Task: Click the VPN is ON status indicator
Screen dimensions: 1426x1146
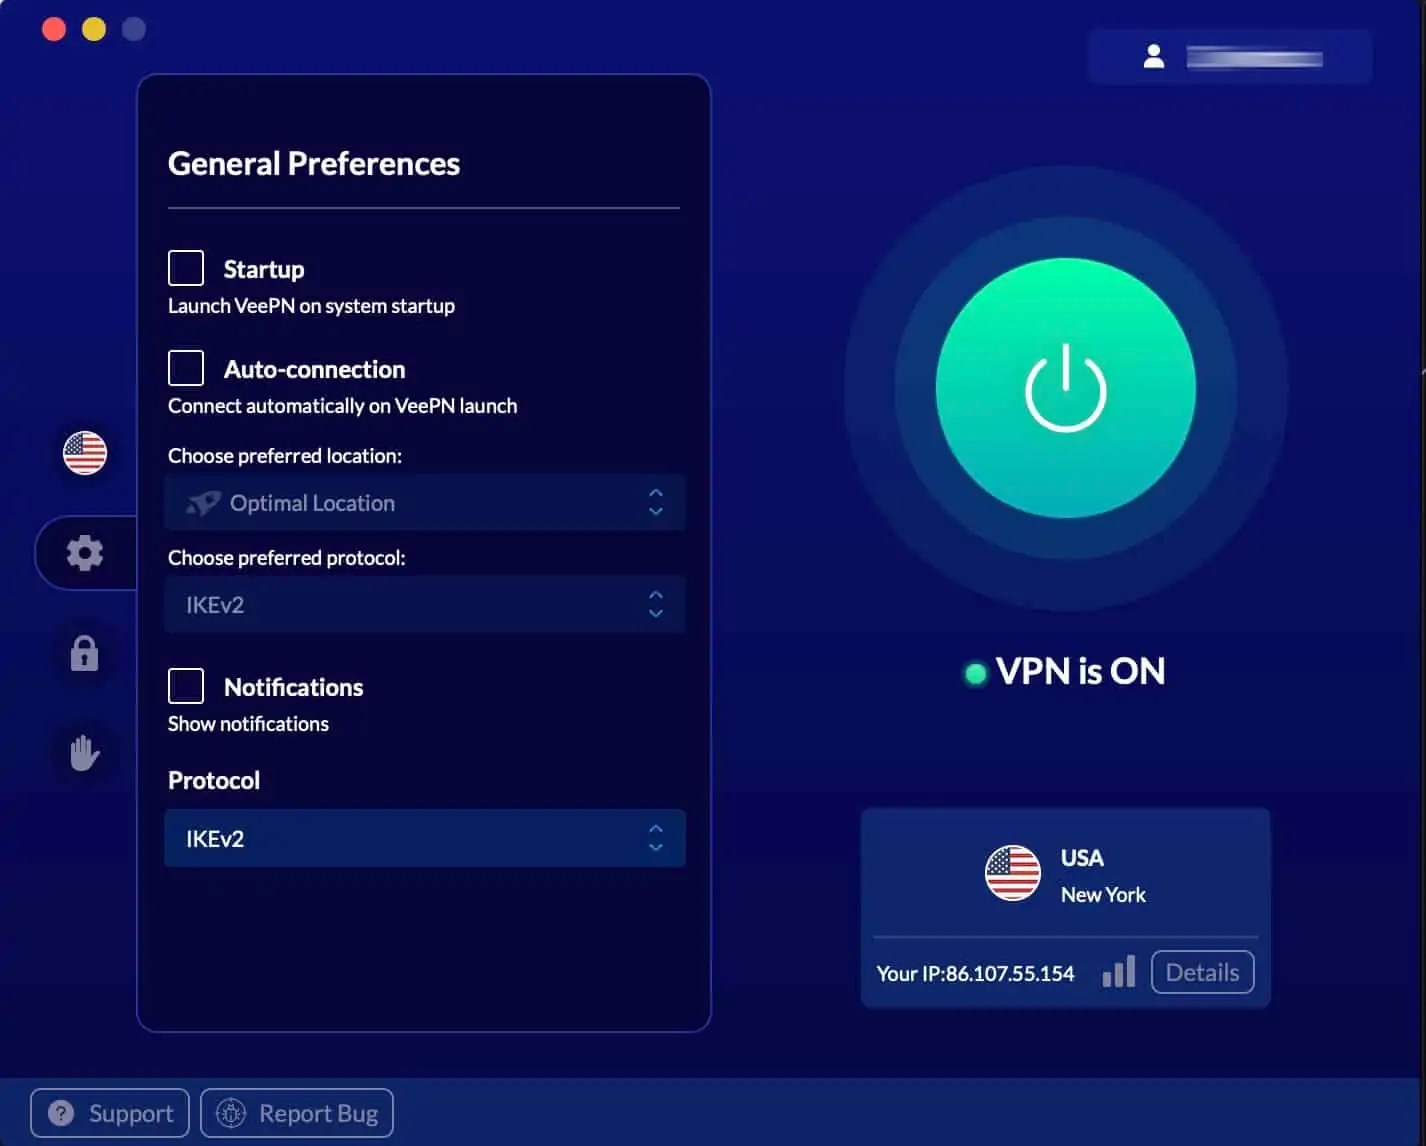Action: [1064, 671]
